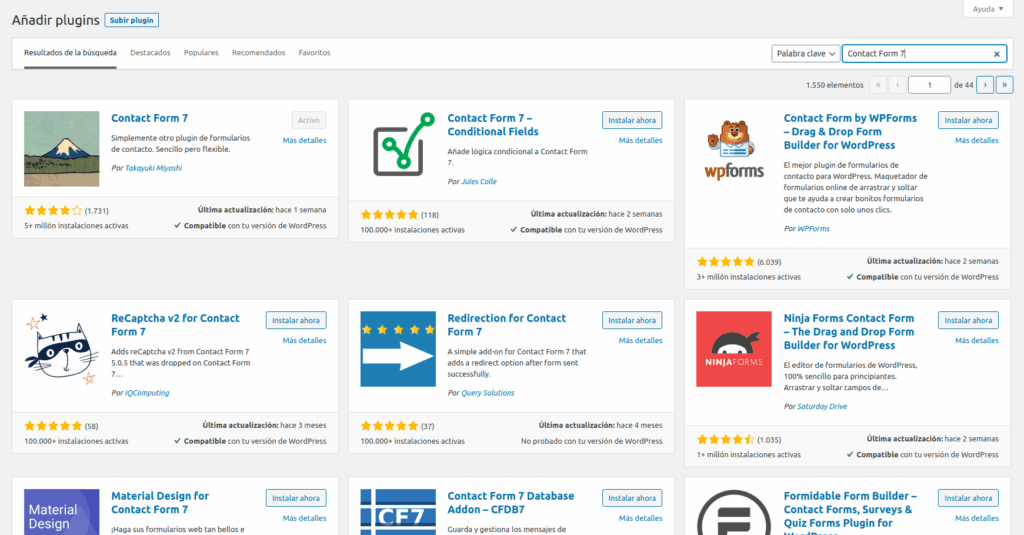Click the Contact Form 7 star rating

tap(54, 210)
